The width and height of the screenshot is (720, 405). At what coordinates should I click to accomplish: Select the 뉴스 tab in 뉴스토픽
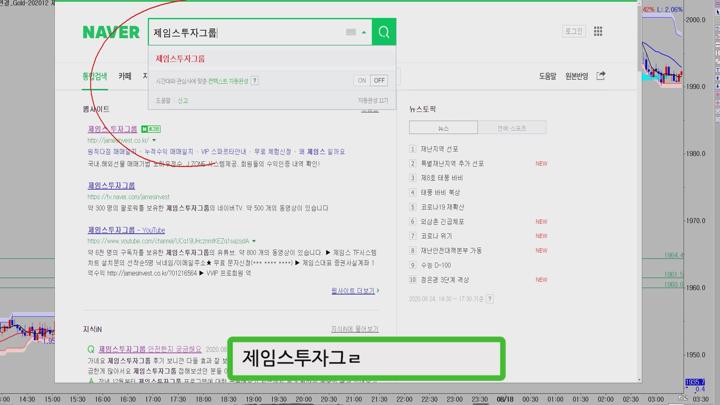click(443, 128)
